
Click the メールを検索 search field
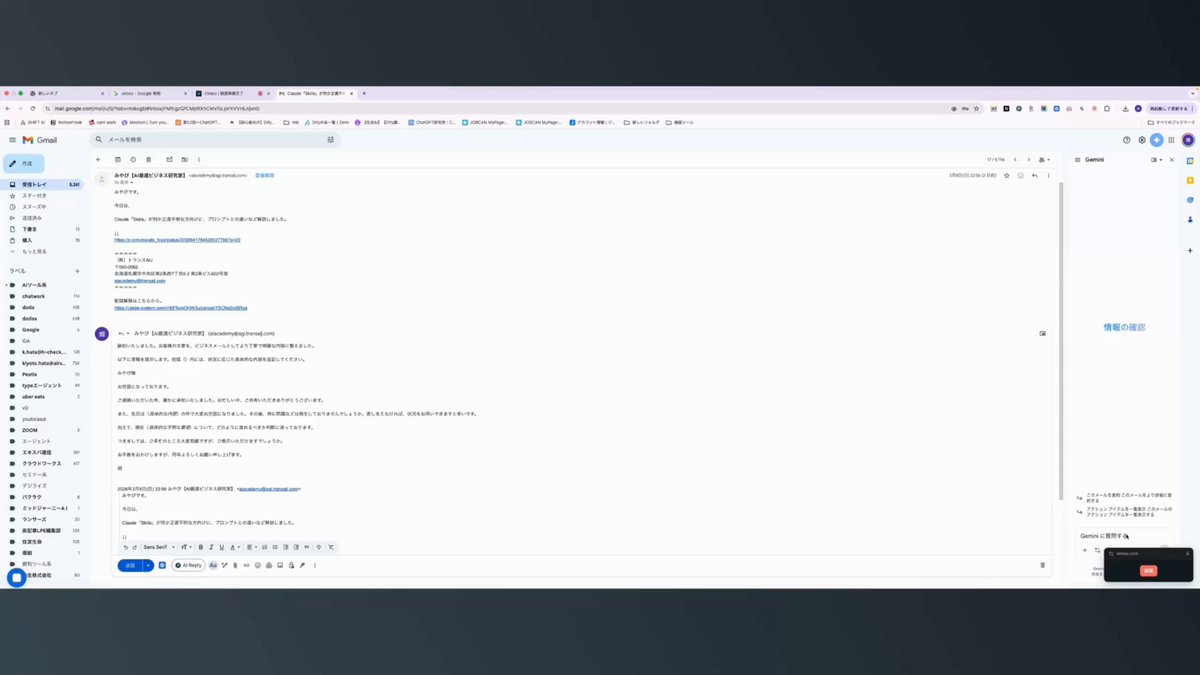[215, 140]
